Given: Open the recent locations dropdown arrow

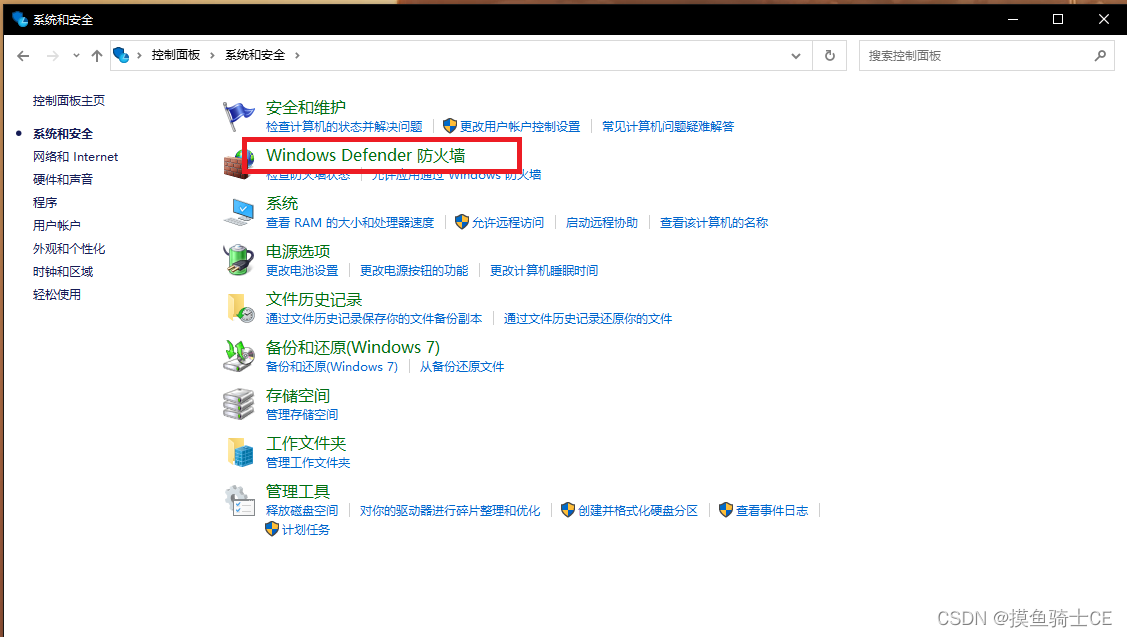Looking at the screenshot, I should [x=76, y=55].
